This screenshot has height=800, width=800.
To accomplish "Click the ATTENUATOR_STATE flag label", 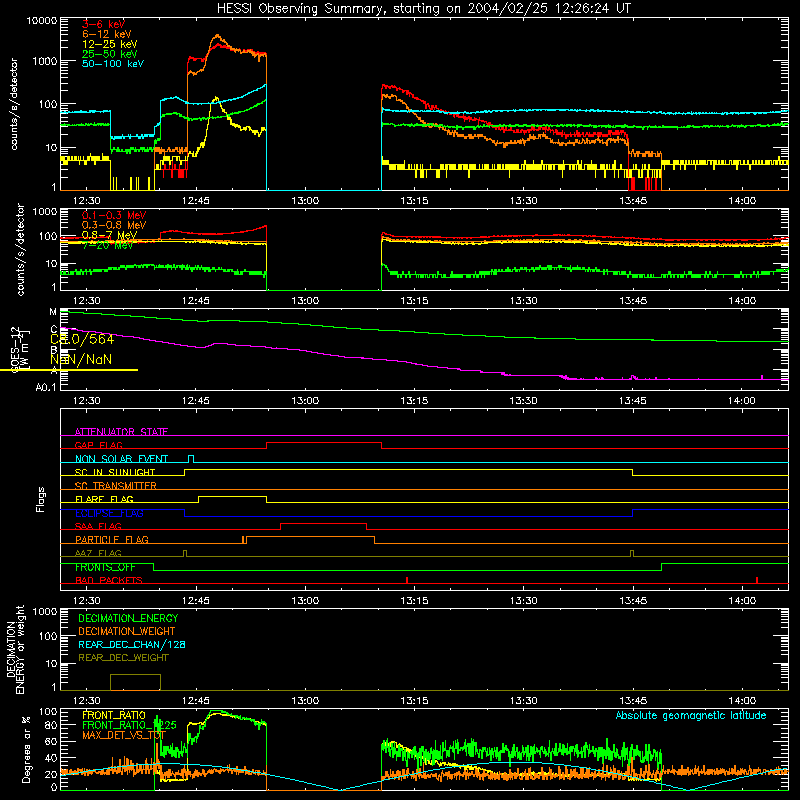I will 121,432.
